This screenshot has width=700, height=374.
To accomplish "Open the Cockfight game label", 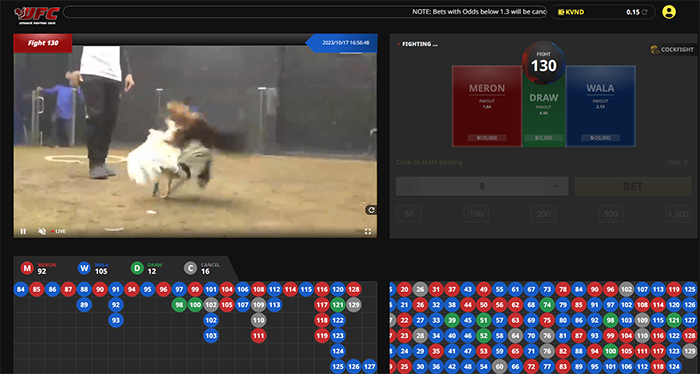I will click(672, 50).
